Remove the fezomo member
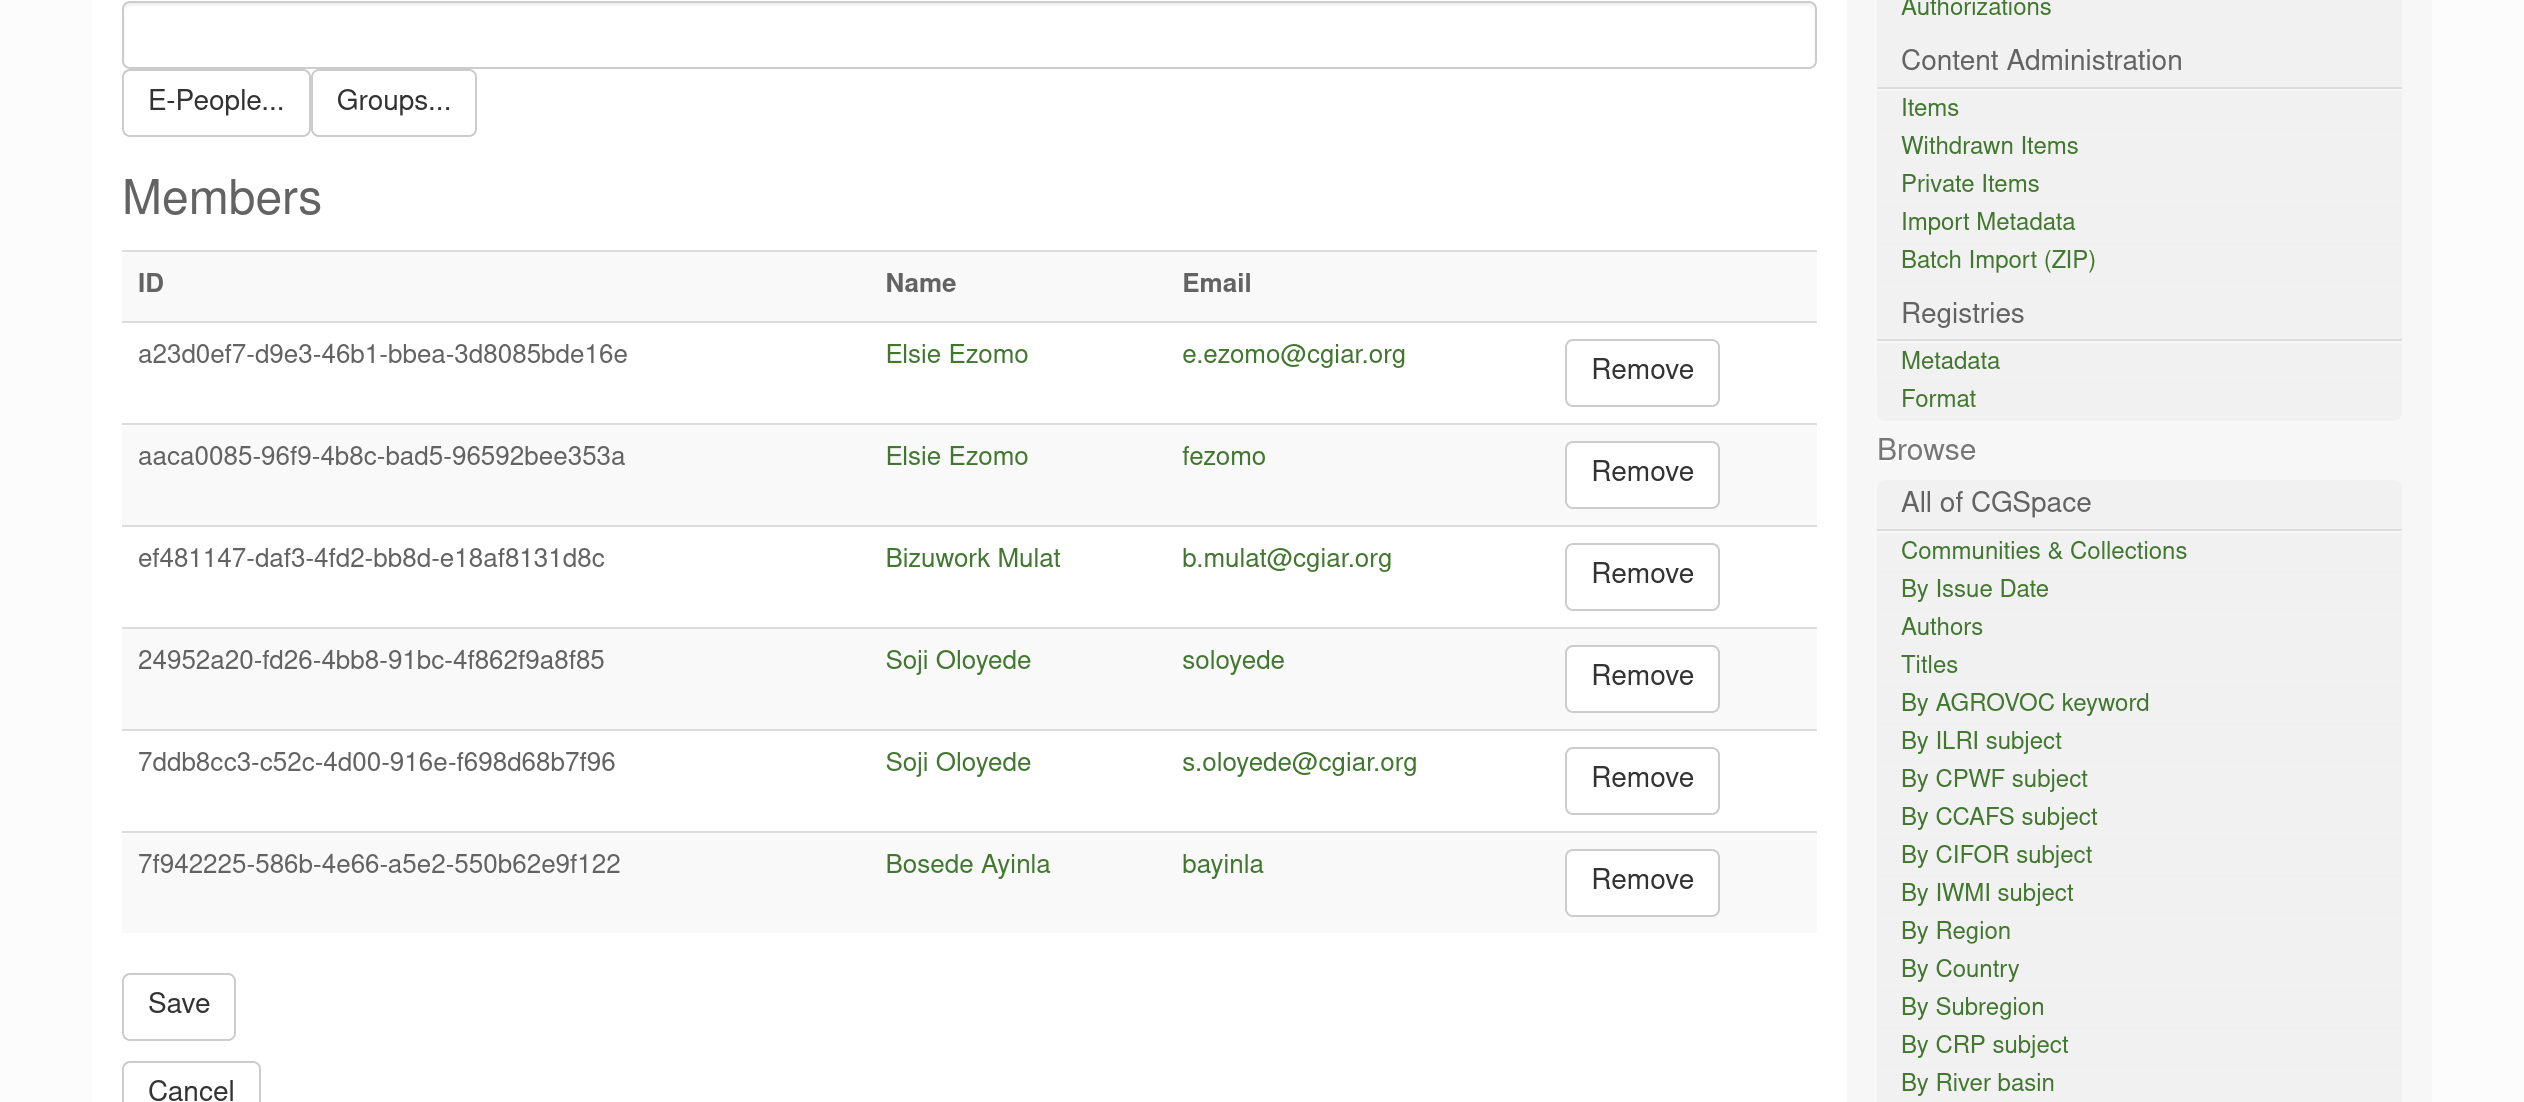The height and width of the screenshot is (1102, 2524). (x=1642, y=474)
